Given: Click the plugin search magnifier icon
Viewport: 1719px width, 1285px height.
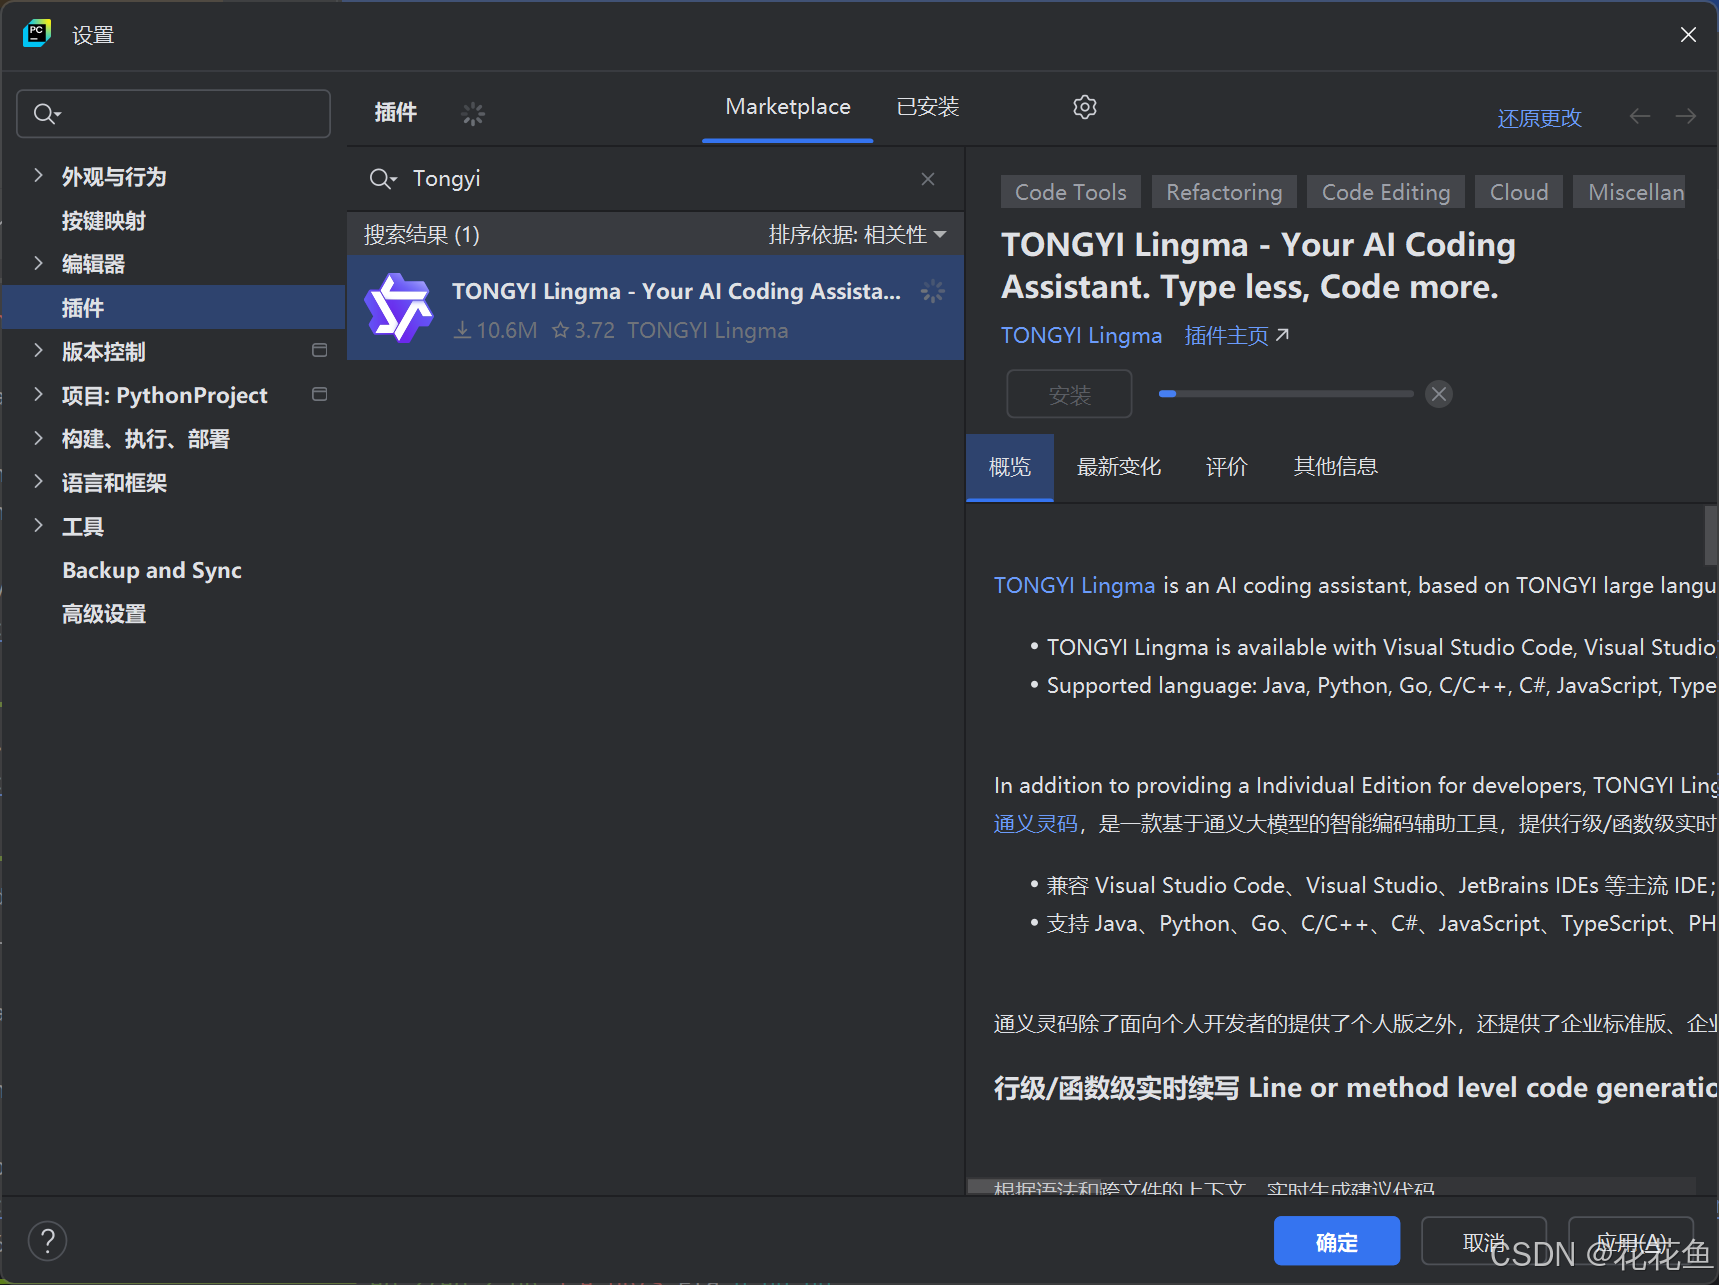Looking at the screenshot, I should (382, 179).
